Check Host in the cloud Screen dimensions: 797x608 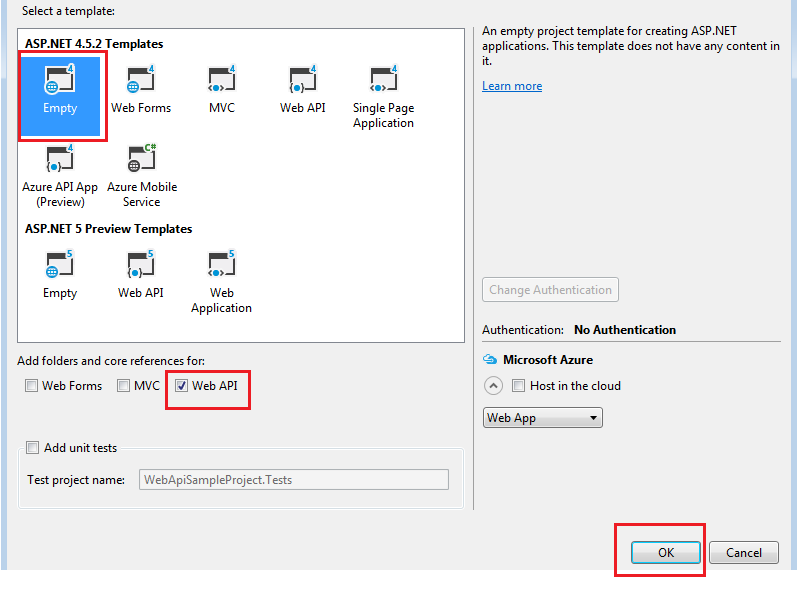tap(518, 386)
